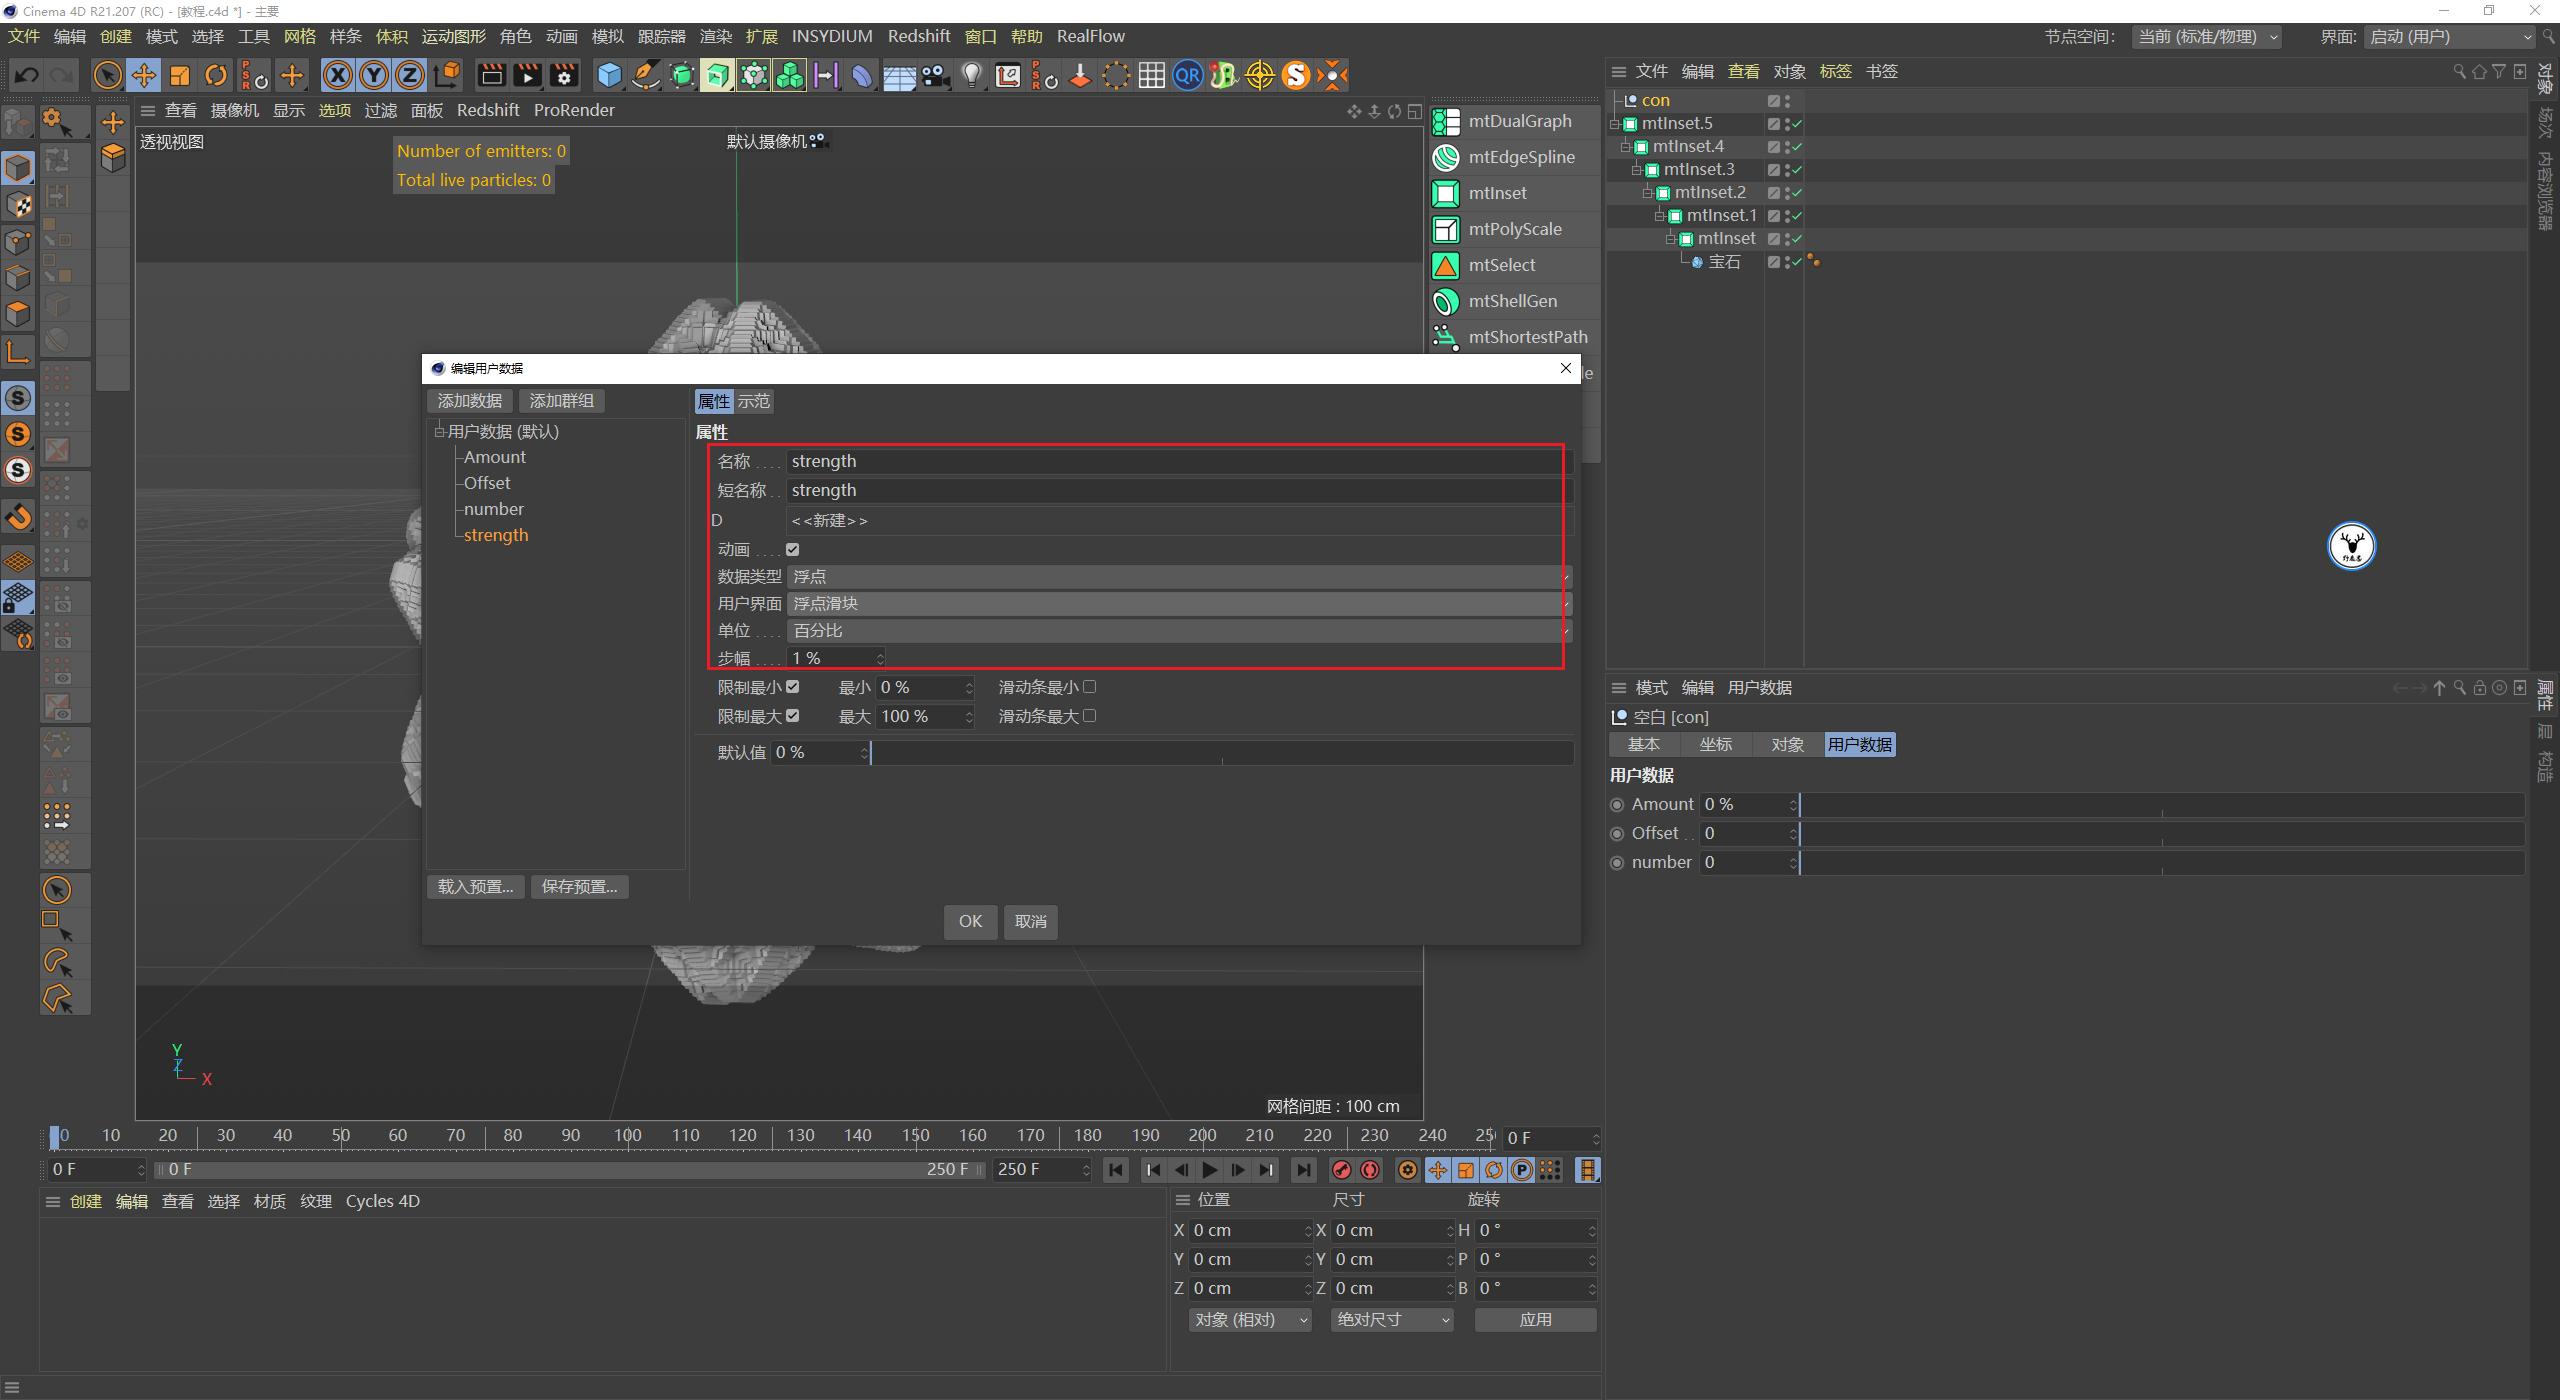
Task: Collapse the mtInset.4 tree expander
Action: (x=1626, y=146)
